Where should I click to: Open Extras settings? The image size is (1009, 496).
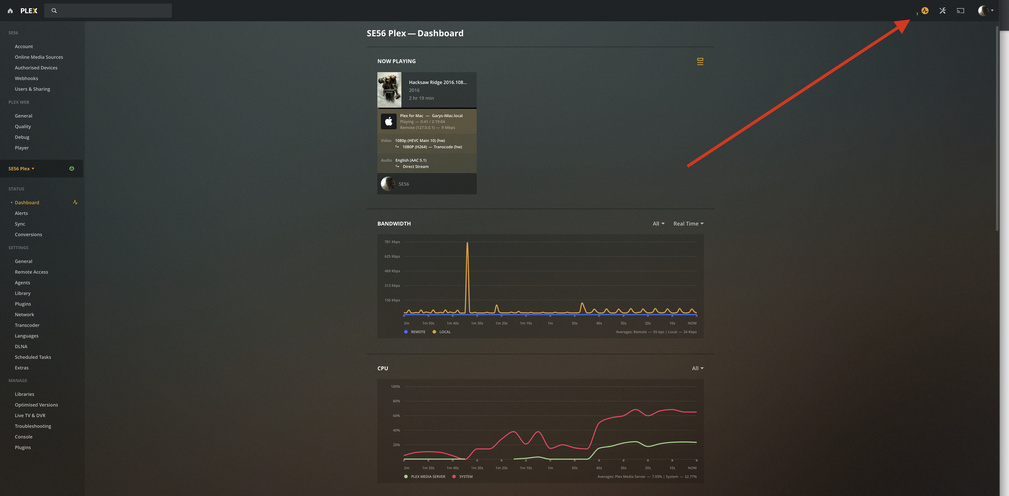coord(22,367)
